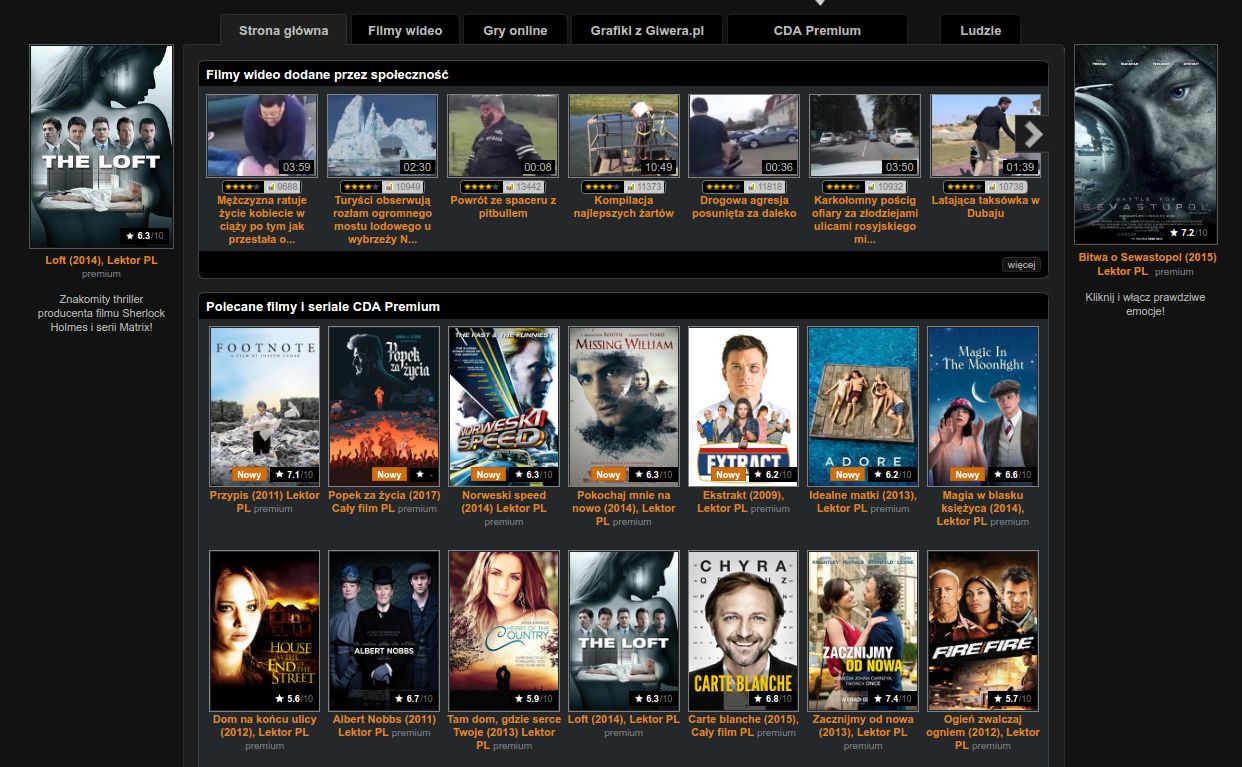Open the Fire with Fire poster
The width and height of the screenshot is (1242, 767).
[983, 630]
